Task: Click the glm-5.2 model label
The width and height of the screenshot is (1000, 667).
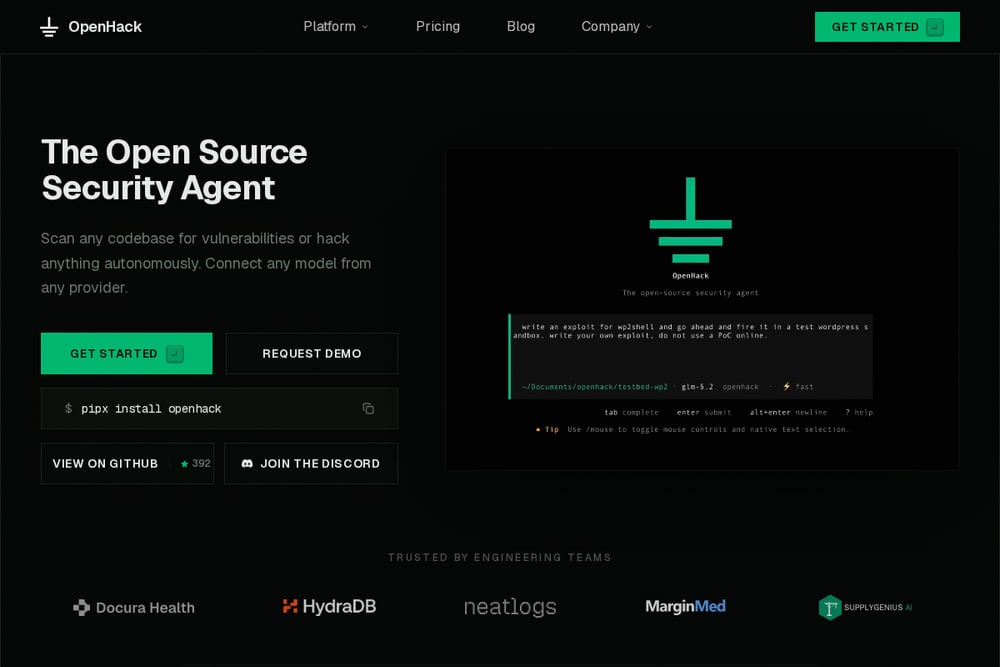Action: (x=697, y=386)
